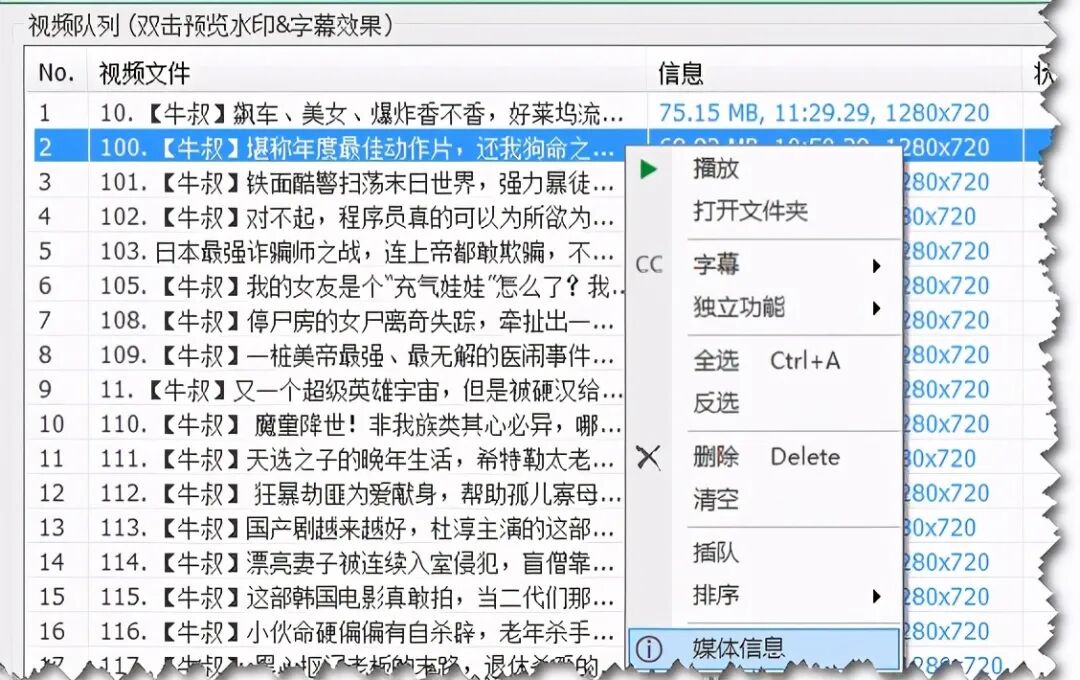Select video 111 天选之子的晚年生活
The image size is (1080, 680).
point(357,460)
